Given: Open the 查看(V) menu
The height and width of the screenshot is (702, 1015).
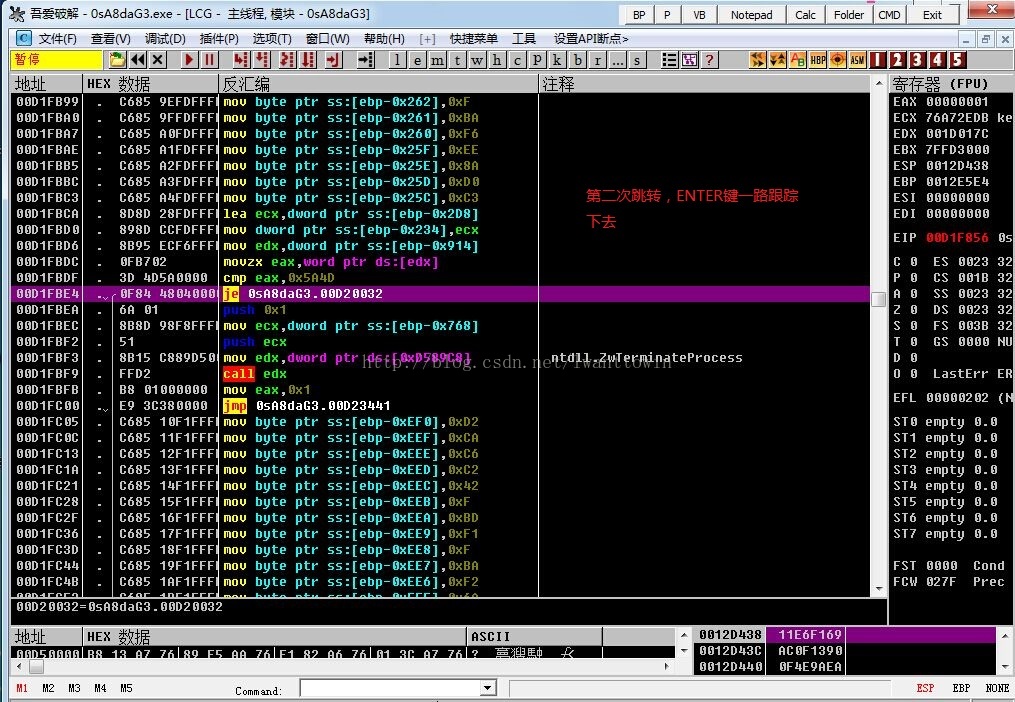Looking at the screenshot, I should tap(111, 39).
